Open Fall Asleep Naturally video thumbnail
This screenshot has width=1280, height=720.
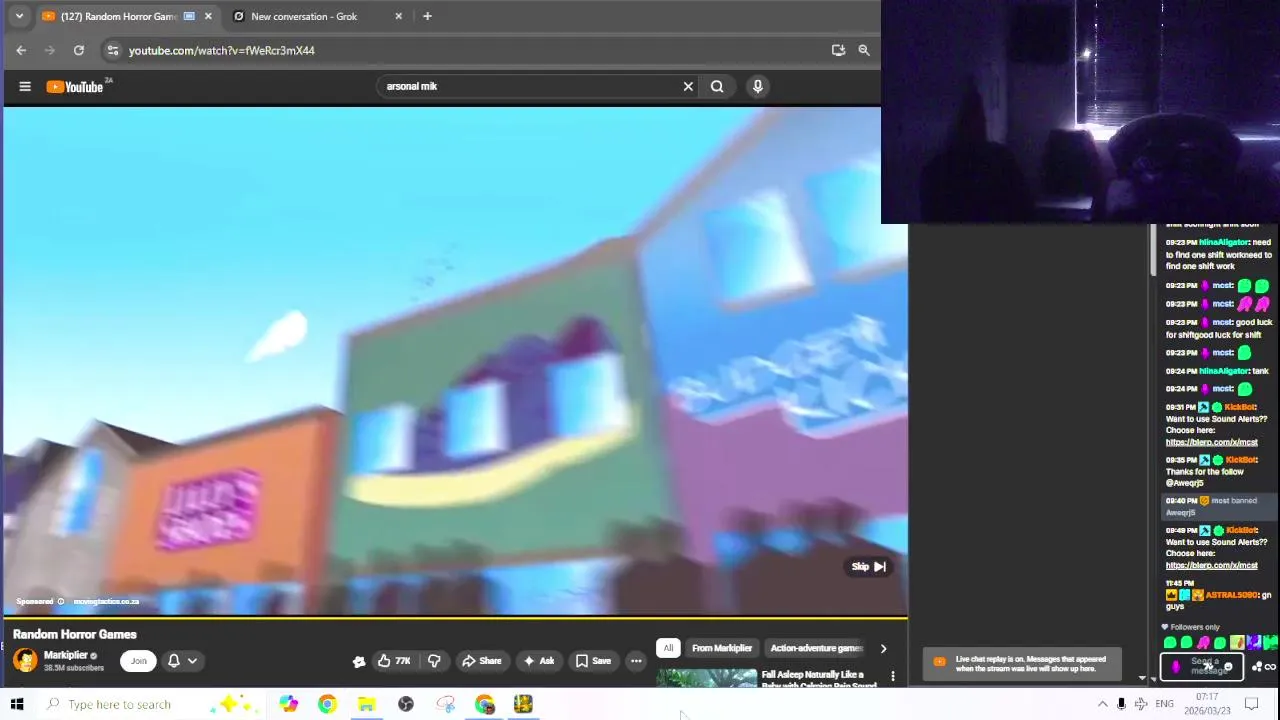706,679
